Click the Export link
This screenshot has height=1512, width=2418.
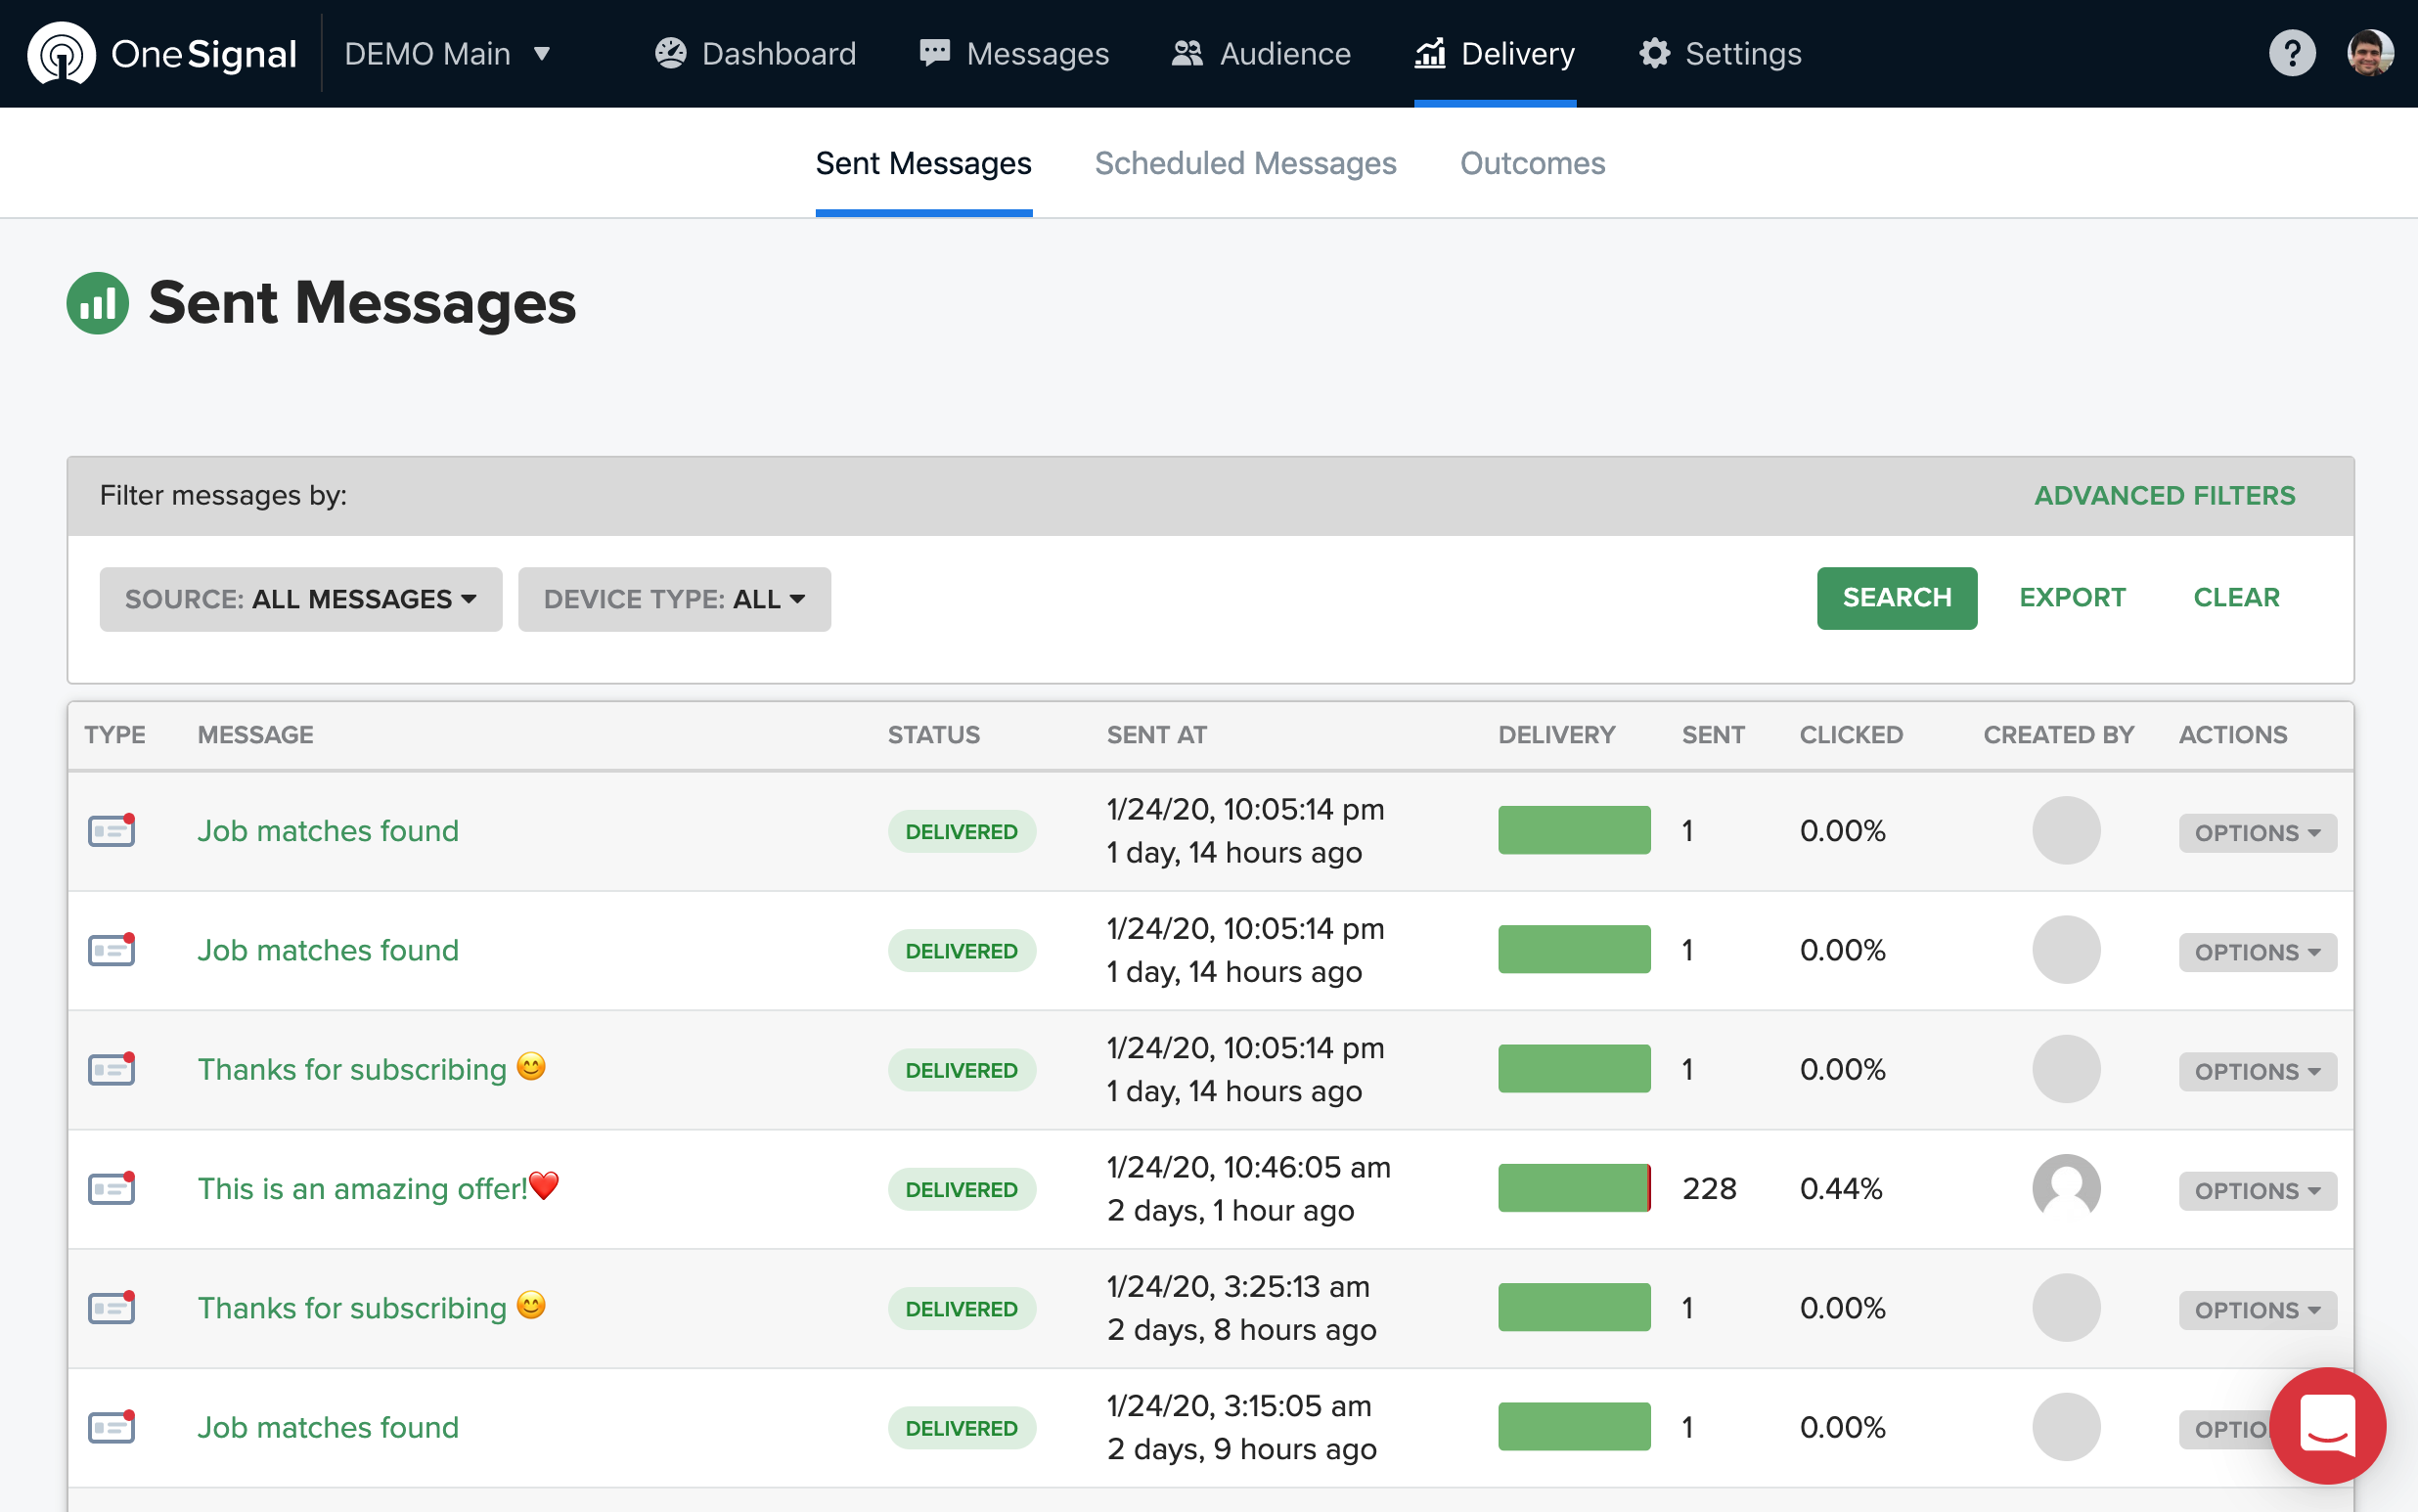pyautogui.click(x=2071, y=598)
